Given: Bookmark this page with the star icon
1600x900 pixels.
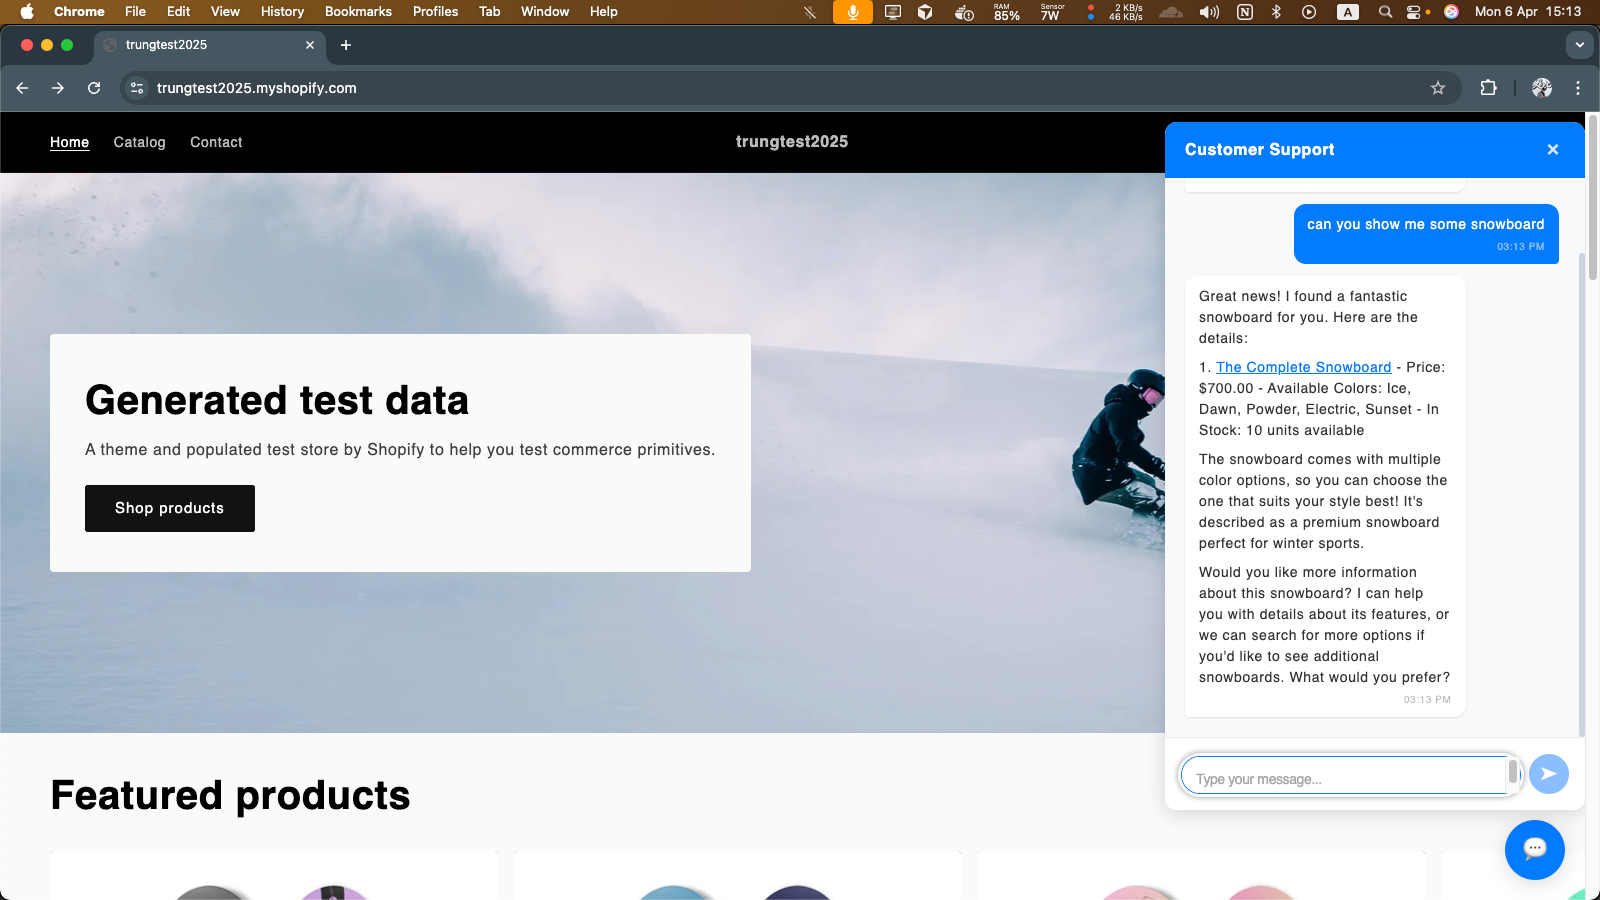Looking at the screenshot, I should tap(1438, 88).
